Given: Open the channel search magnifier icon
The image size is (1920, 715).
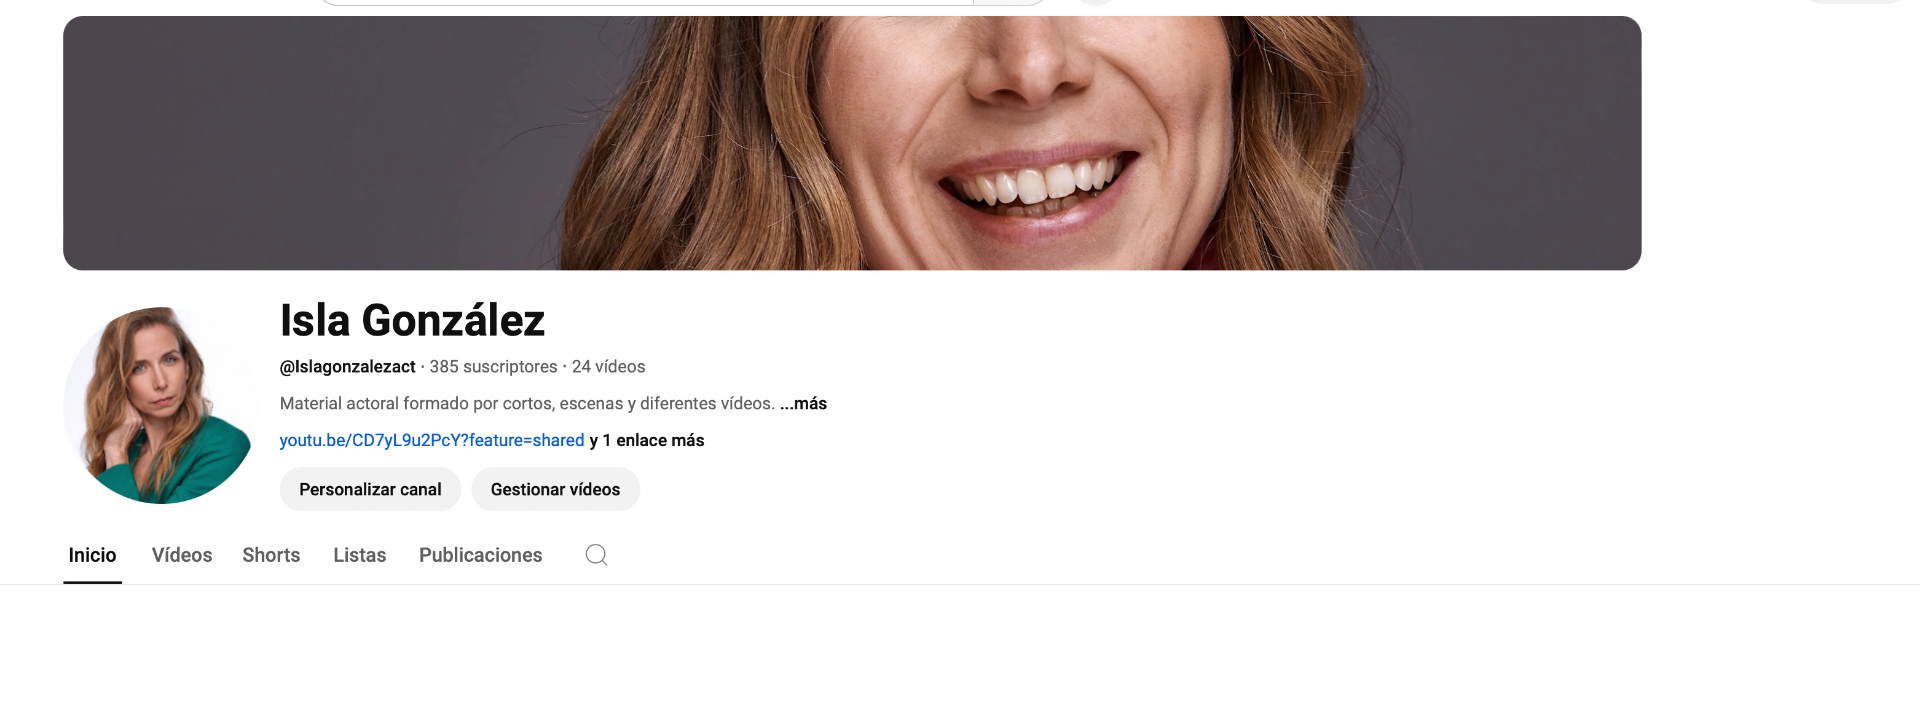Looking at the screenshot, I should 596,555.
